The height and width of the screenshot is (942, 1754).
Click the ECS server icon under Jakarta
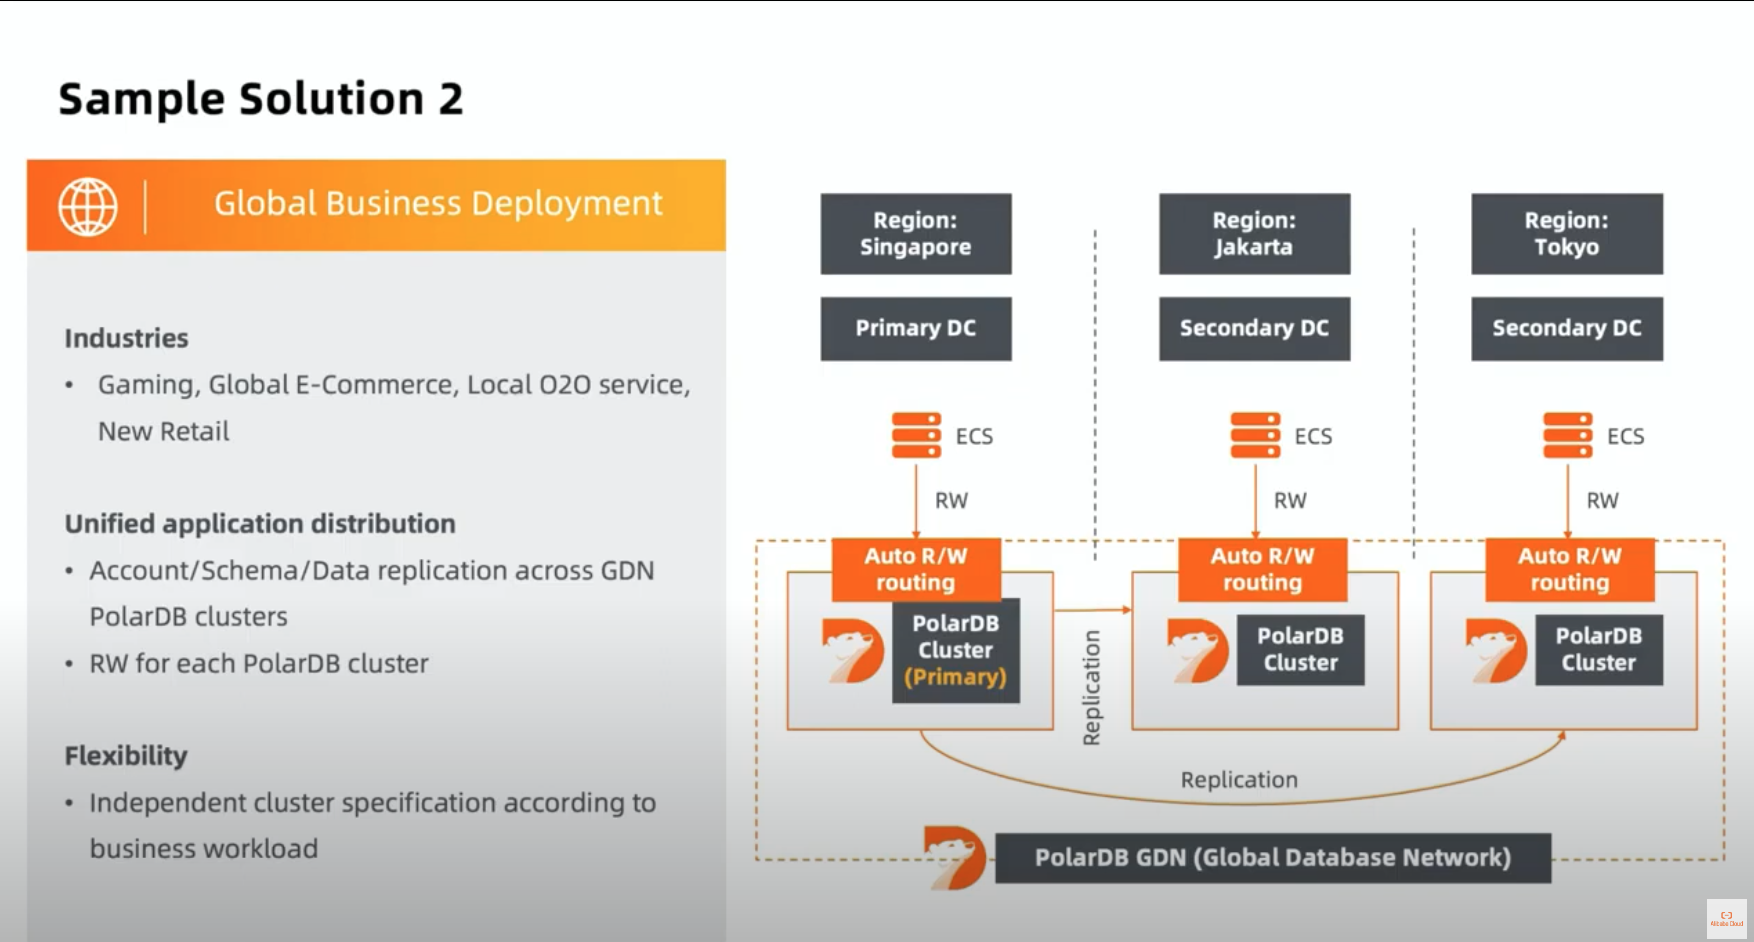(x=1255, y=435)
